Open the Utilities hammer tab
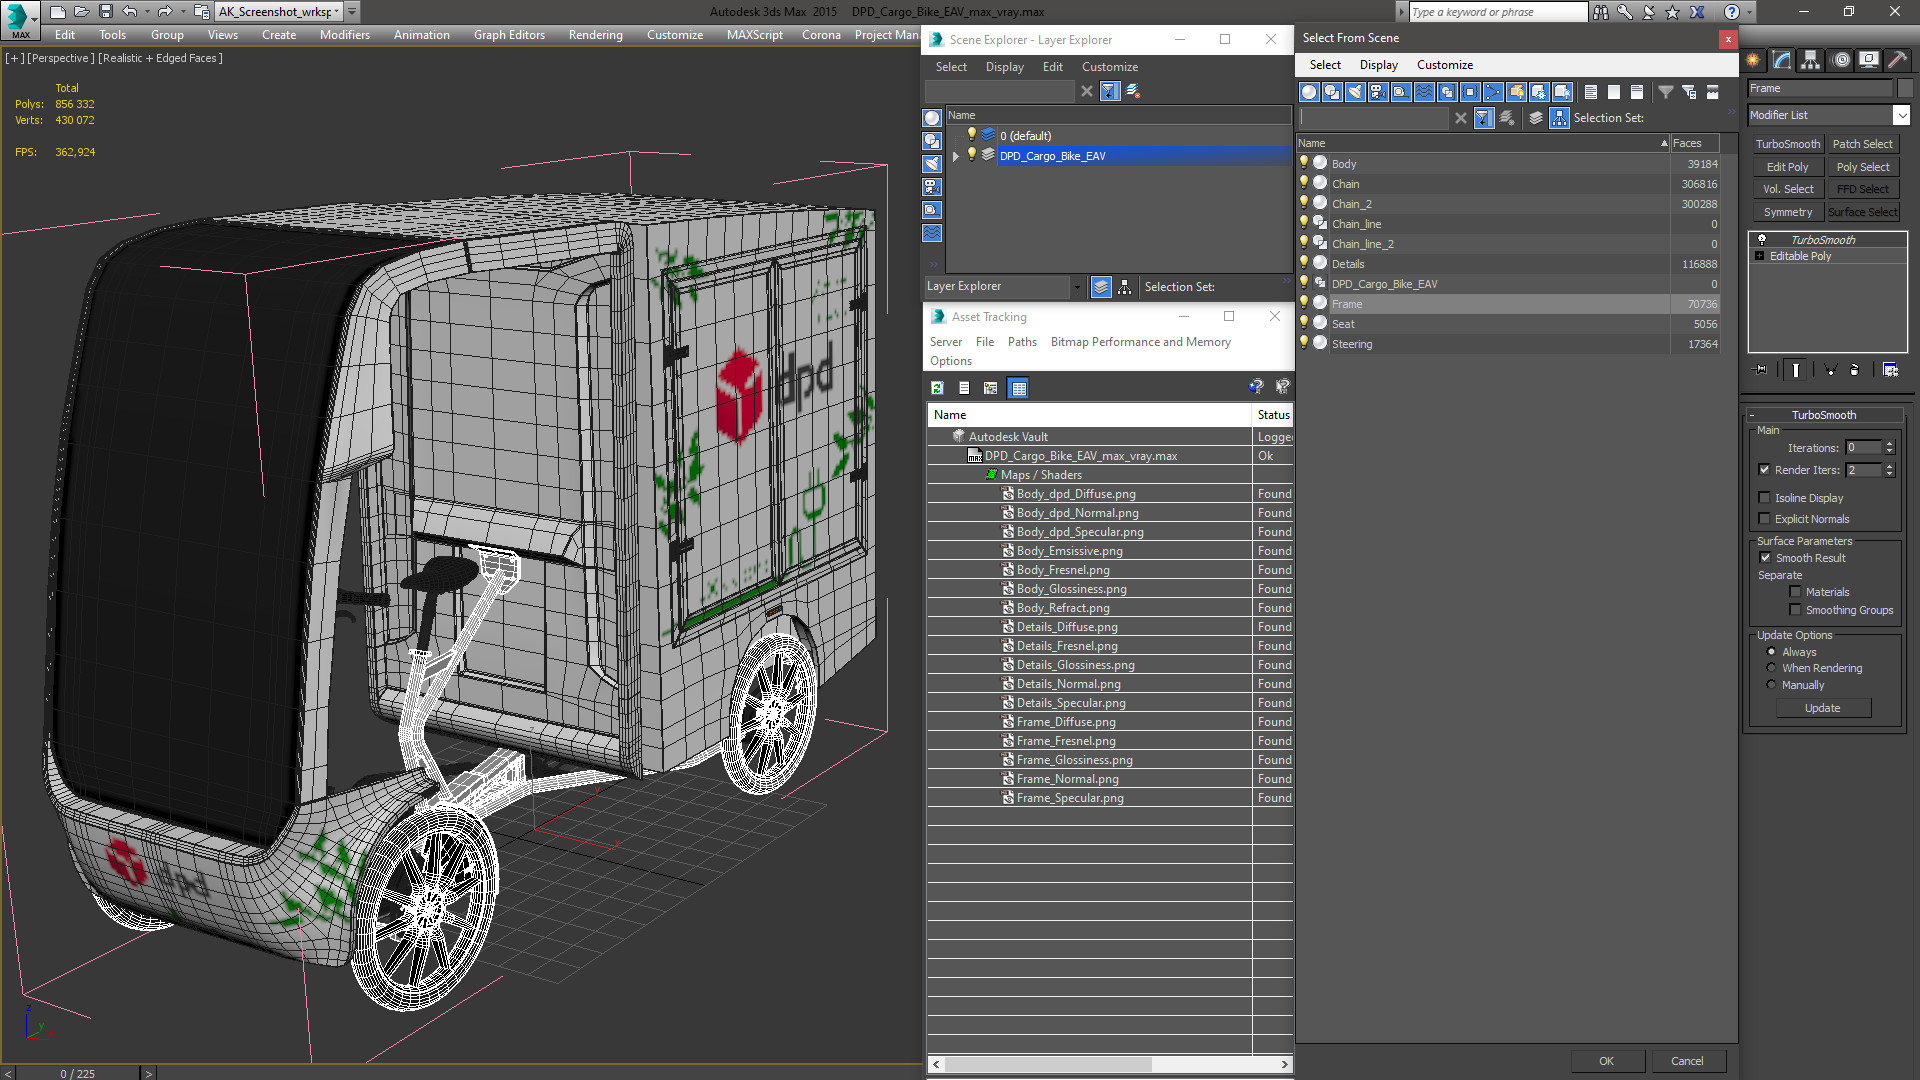The width and height of the screenshot is (1920, 1080). 1897,60
